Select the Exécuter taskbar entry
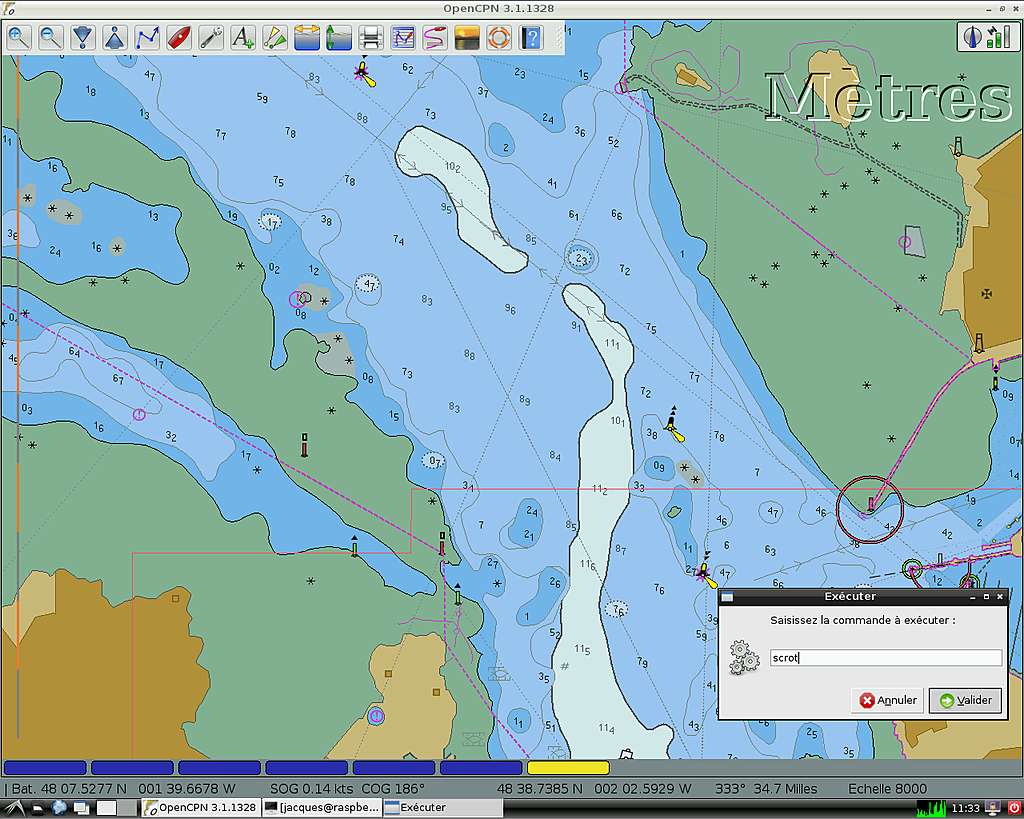This screenshot has width=1024, height=819. pos(443,808)
